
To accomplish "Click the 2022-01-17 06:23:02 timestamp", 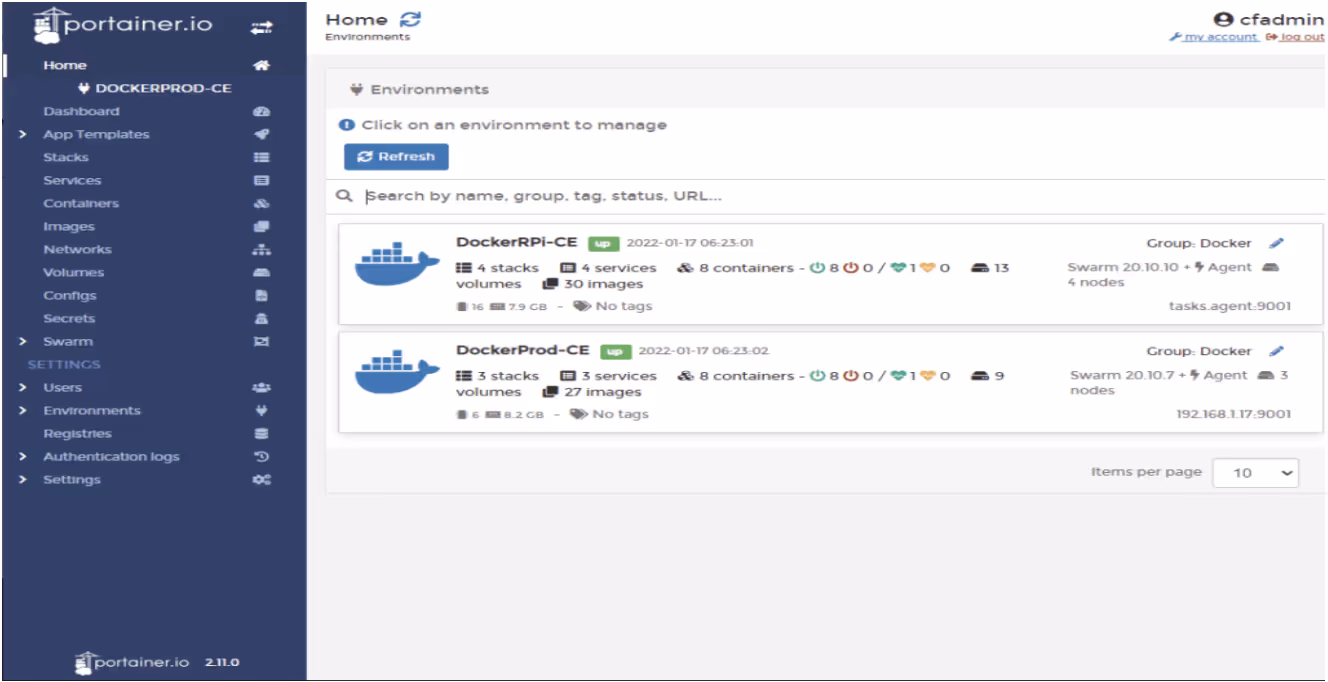I will click(704, 351).
